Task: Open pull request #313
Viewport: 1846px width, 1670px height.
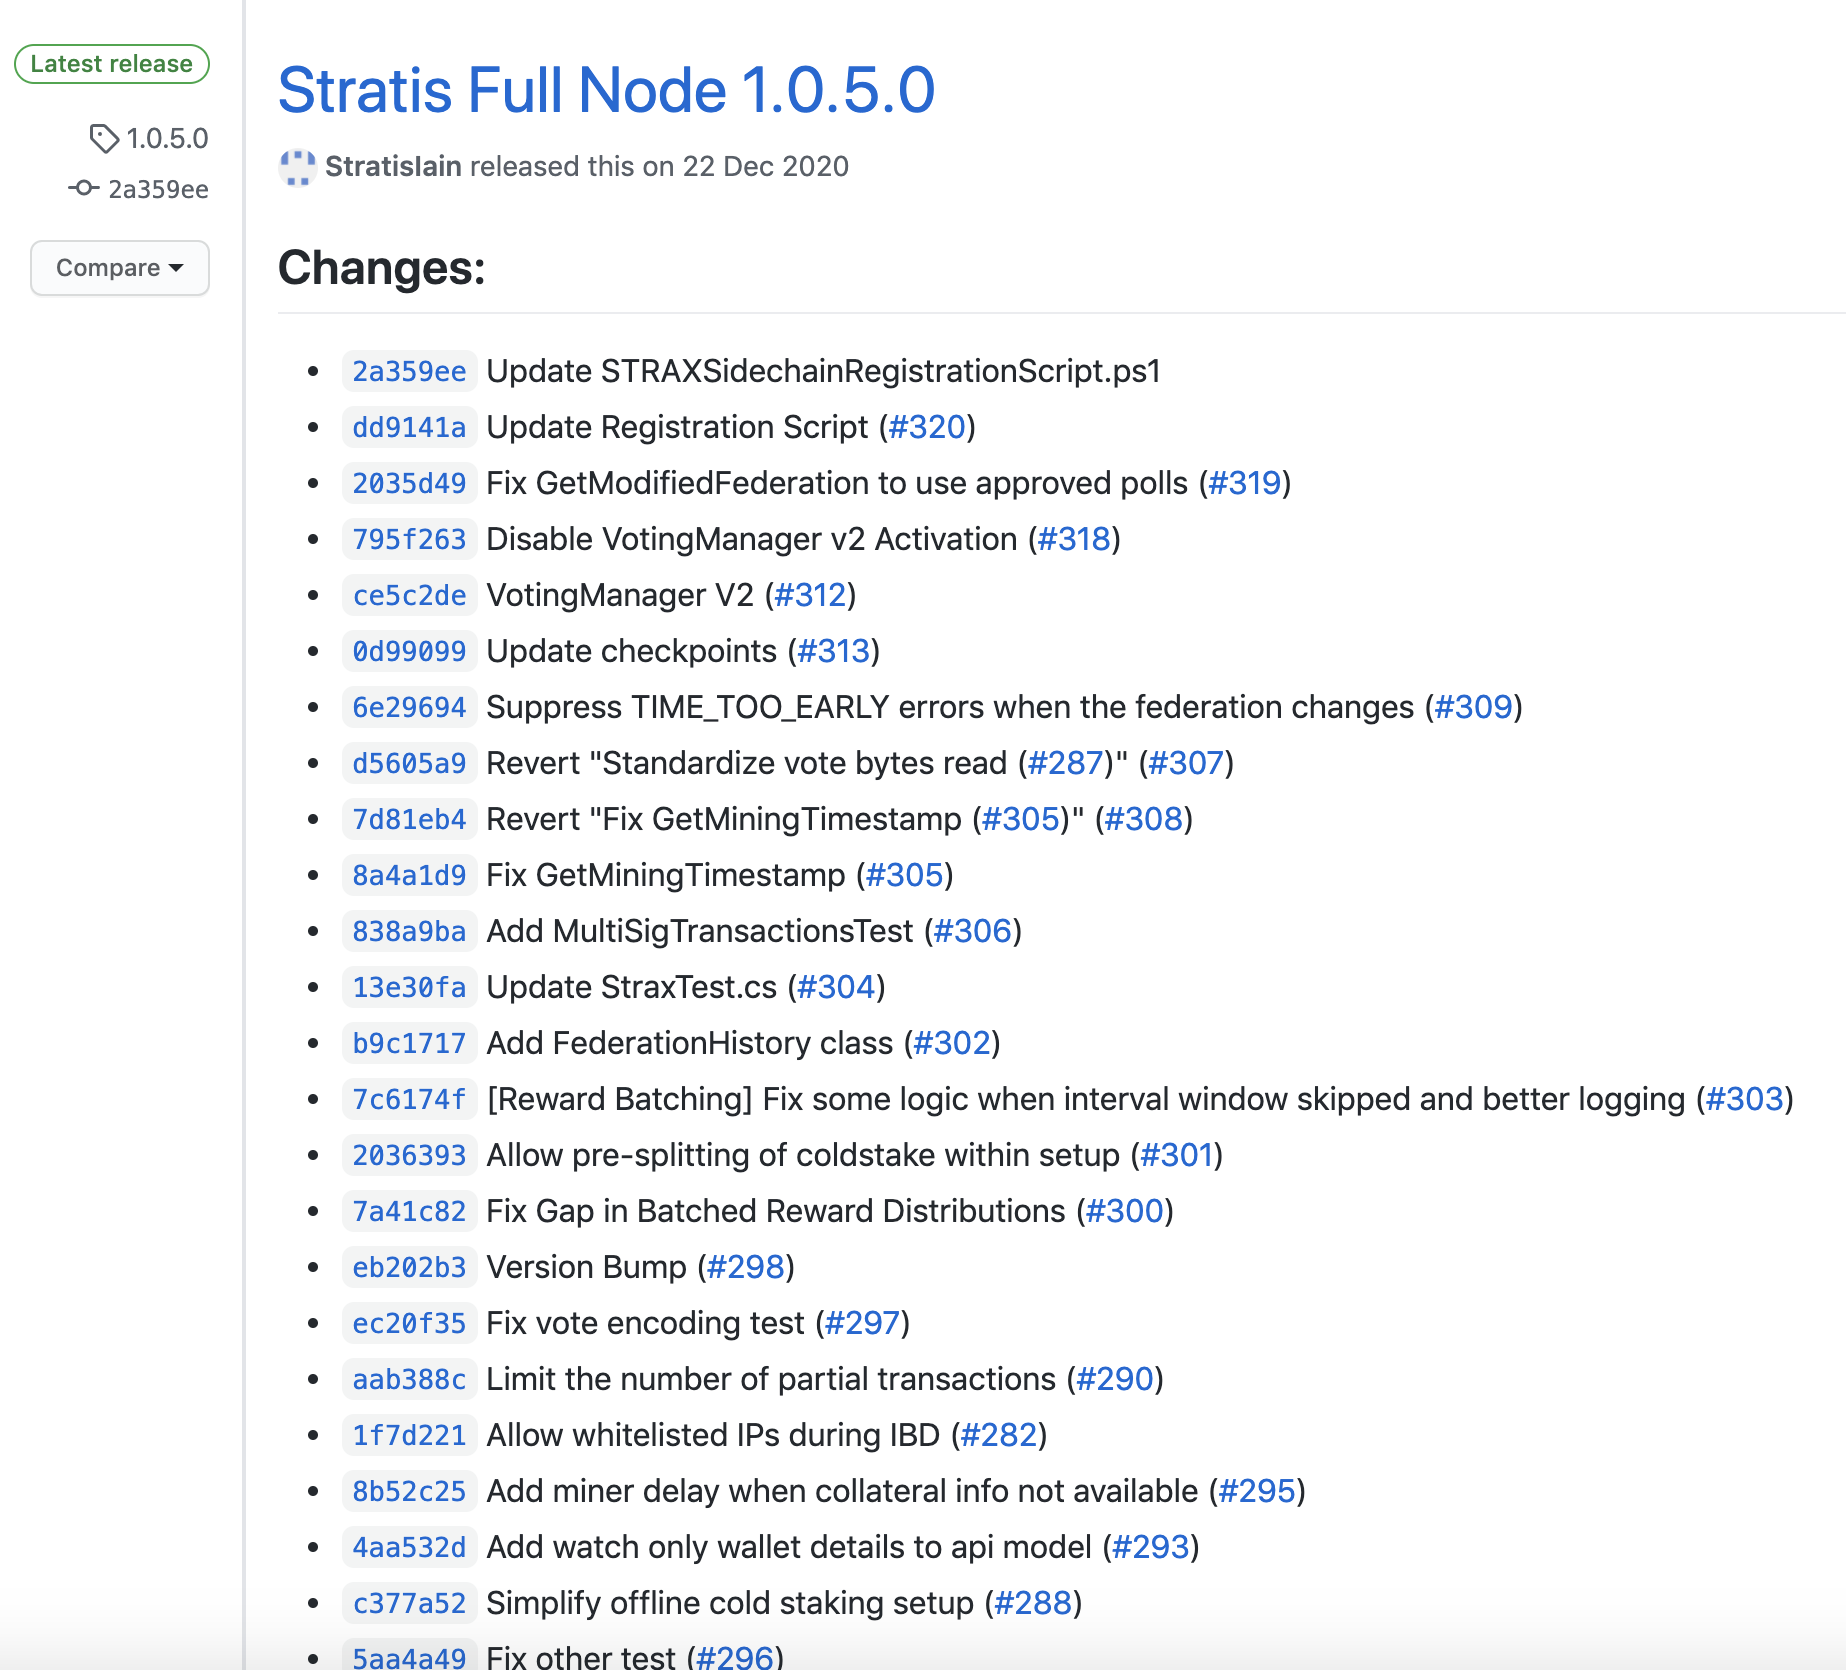Action: [x=833, y=651]
